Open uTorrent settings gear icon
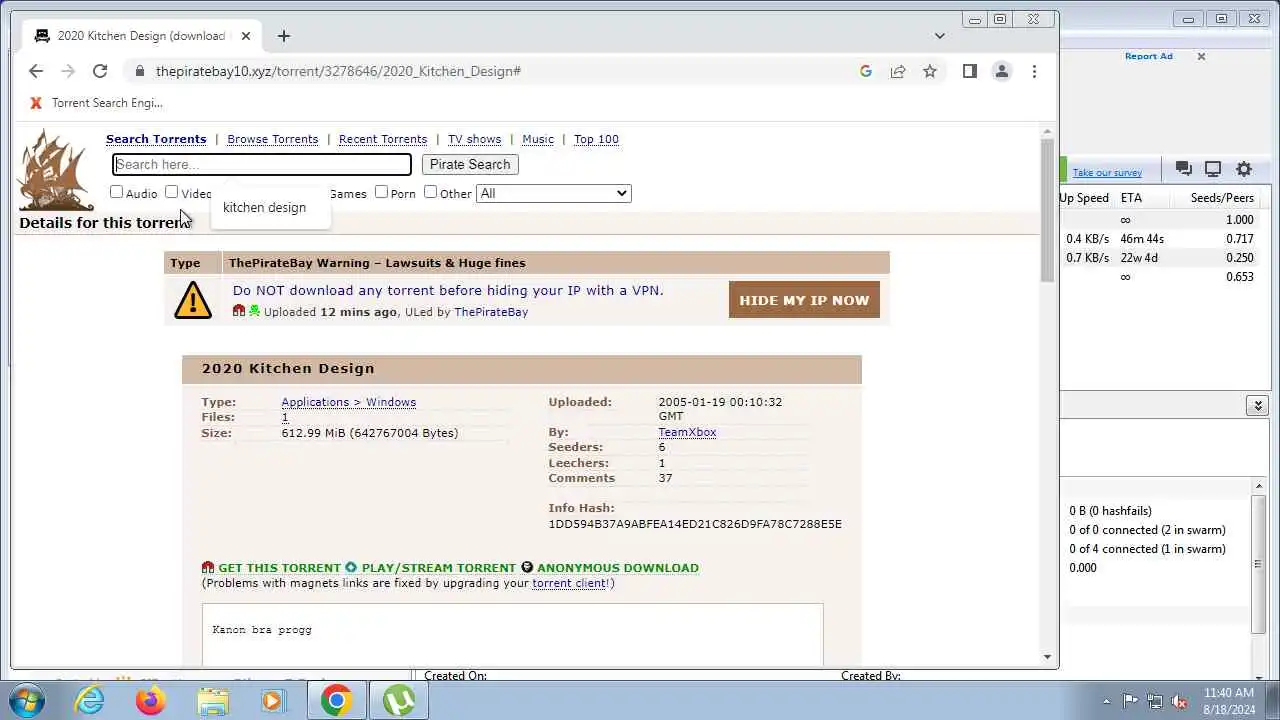1280x720 pixels. [x=1244, y=169]
